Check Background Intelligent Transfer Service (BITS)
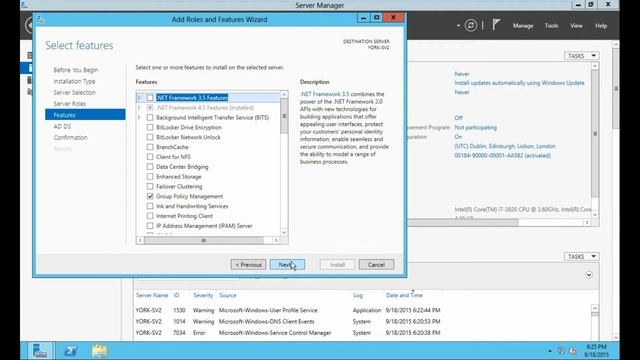The image size is (640, 360). click(150, 118)
